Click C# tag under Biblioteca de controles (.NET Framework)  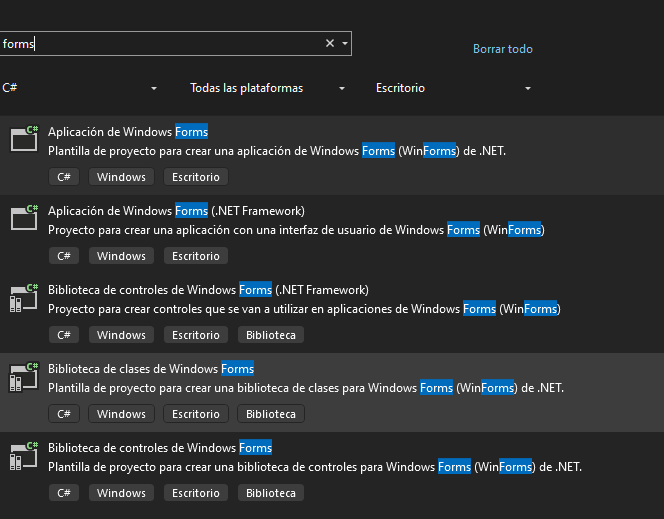pos(64,335)
